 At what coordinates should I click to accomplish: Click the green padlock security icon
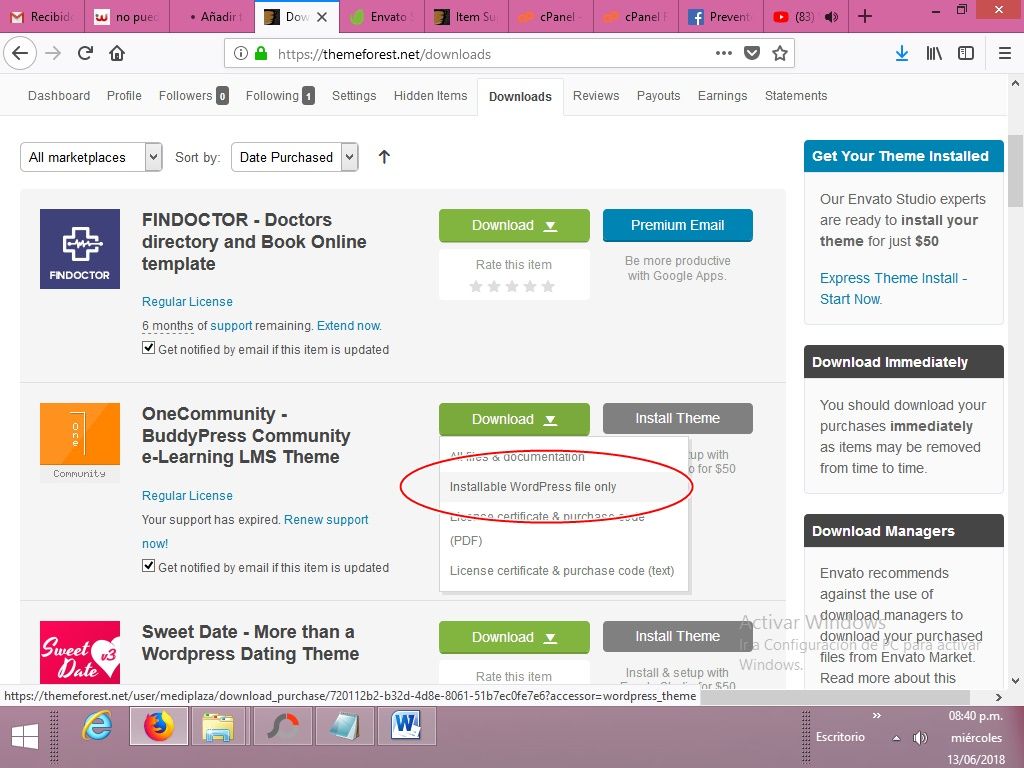pos(261,54)
